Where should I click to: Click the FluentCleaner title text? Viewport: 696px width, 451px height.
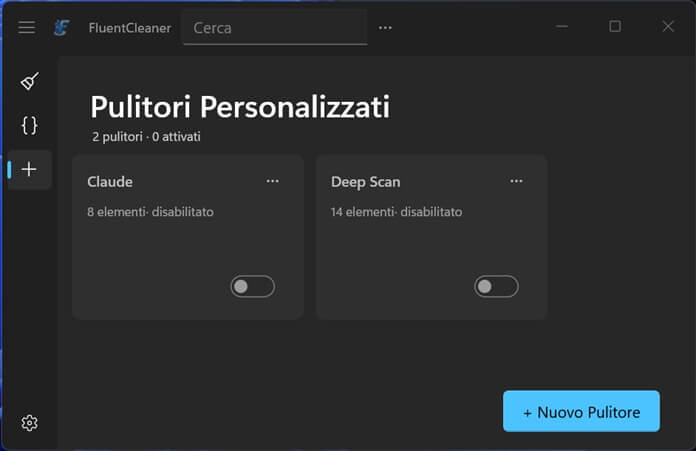pos(130,28)
